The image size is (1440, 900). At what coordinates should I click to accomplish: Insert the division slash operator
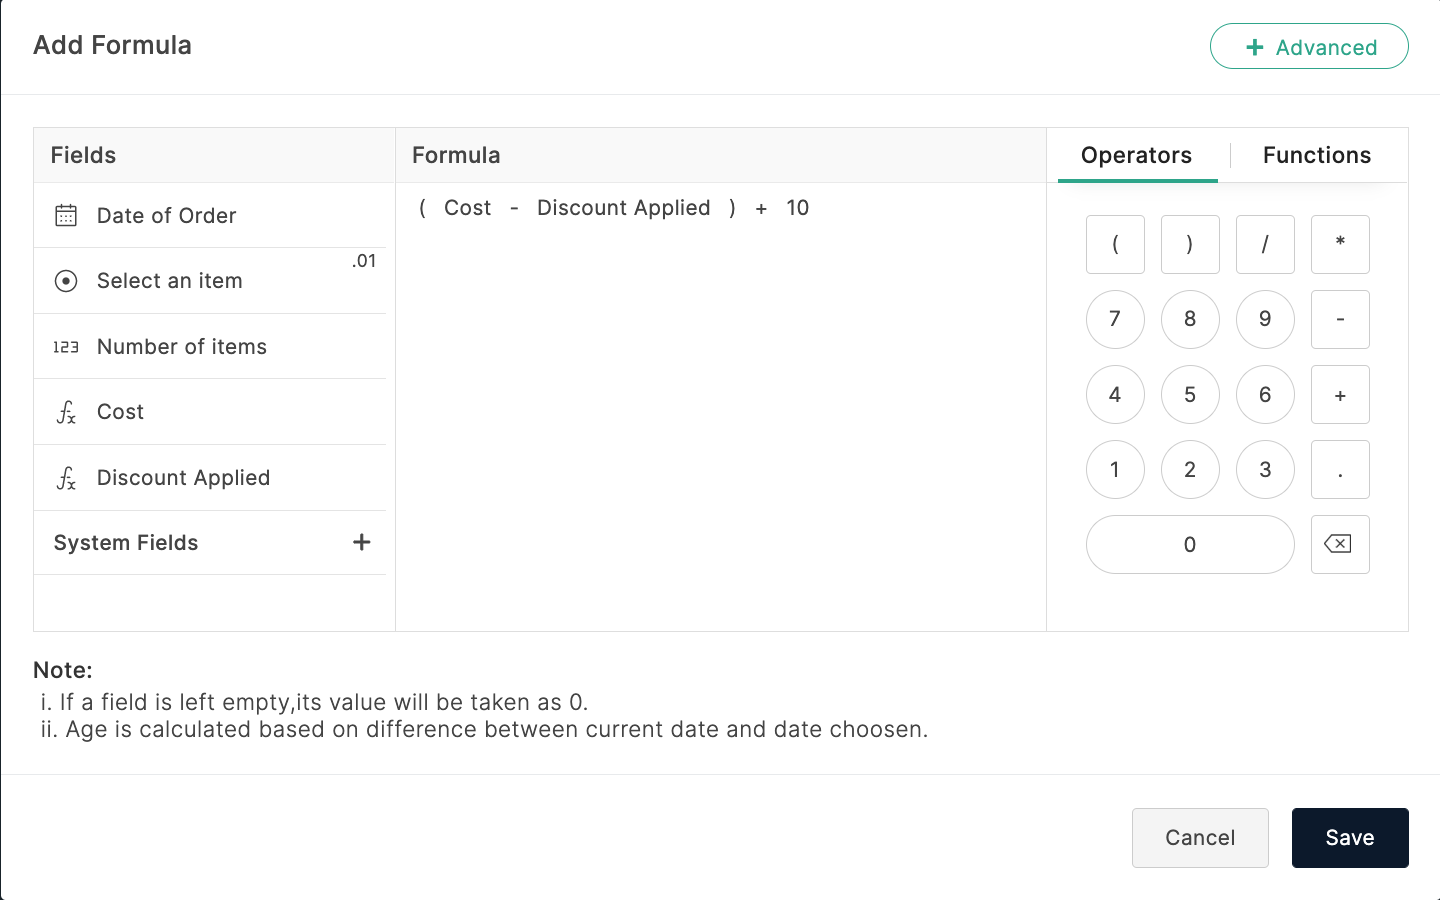(x=1265, y=244)
